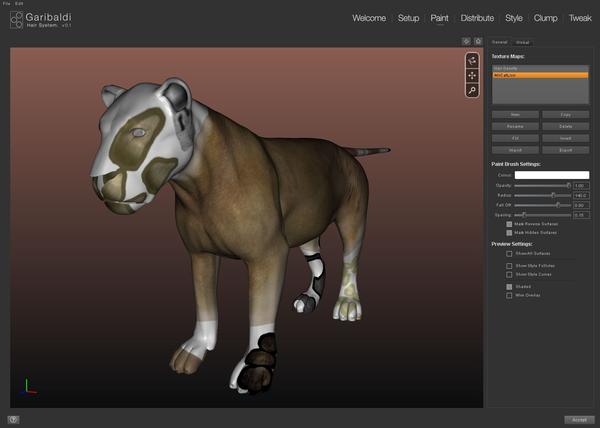Adjust the Fall Off slider
Screen dimensions: 600x428
pyautogui.click(x=542, y=205)
